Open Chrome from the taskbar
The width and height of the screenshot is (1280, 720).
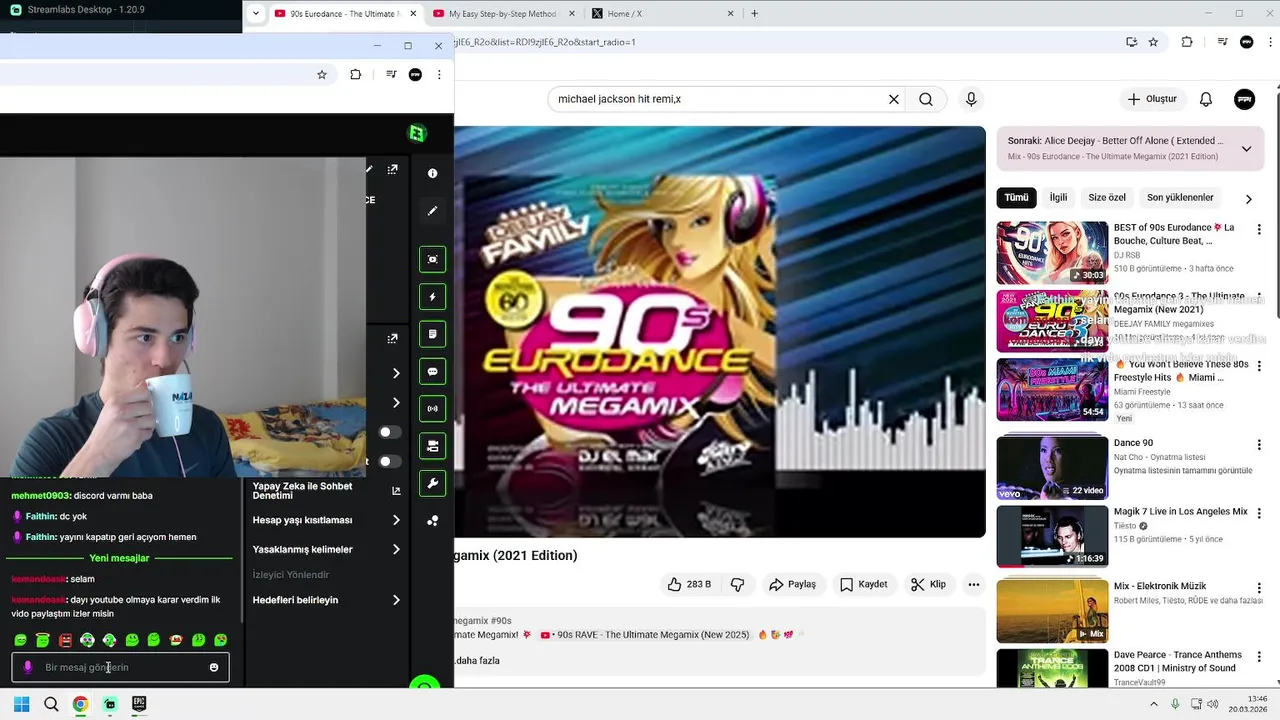pyautogui.click(x=80, y=704)
